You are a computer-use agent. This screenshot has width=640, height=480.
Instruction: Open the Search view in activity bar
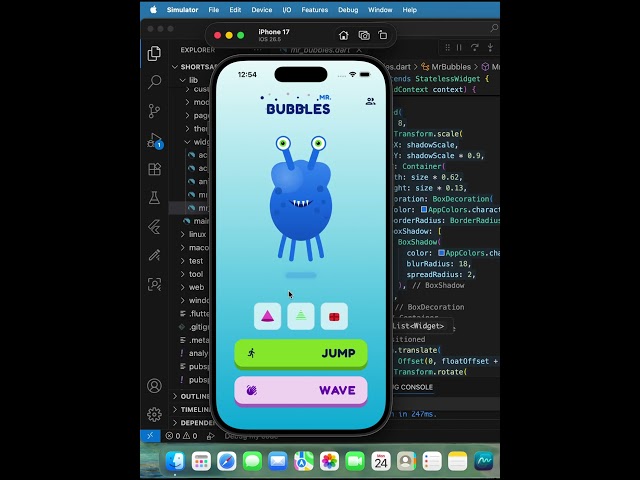click(x=154, y=82)
